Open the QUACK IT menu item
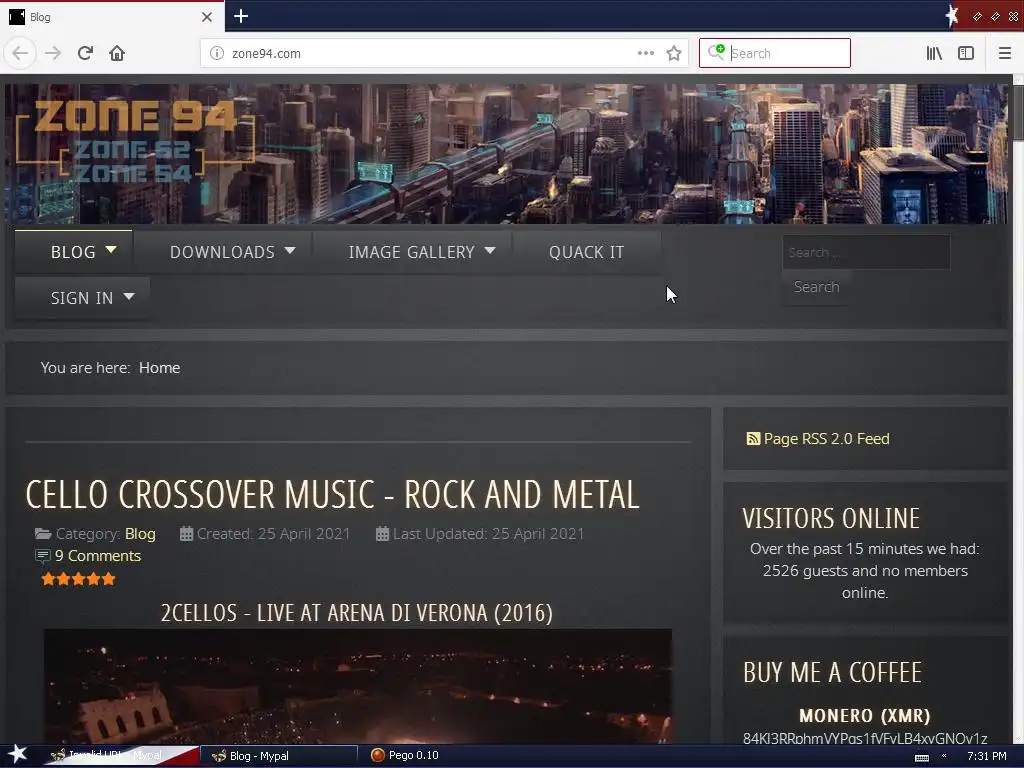 click(586, 252)
